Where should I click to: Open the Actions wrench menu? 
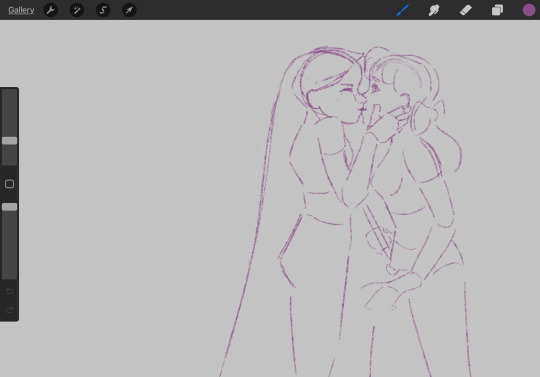click(x=51, y=10)
